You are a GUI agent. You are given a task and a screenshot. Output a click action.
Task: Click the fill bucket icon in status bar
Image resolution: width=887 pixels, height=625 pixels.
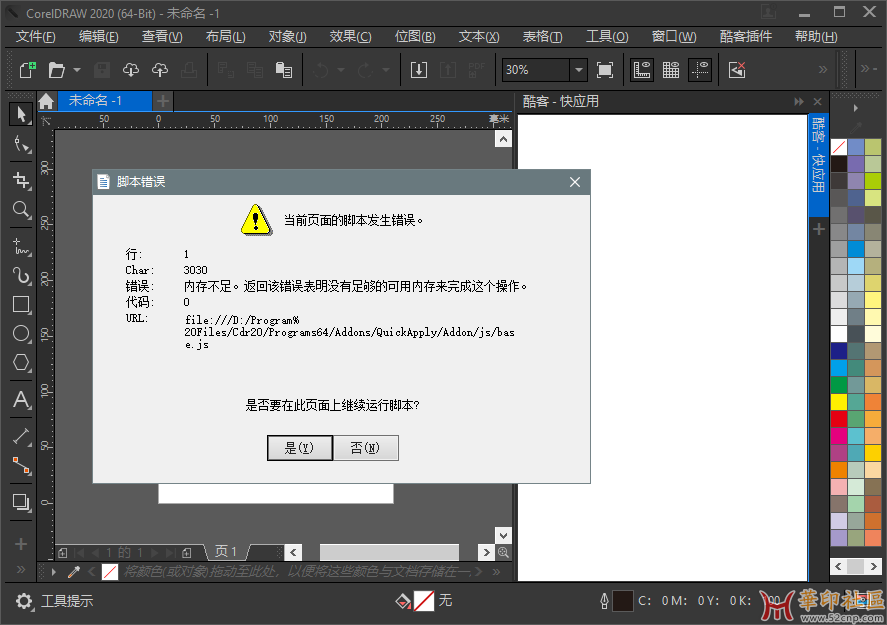click(403, 601)
